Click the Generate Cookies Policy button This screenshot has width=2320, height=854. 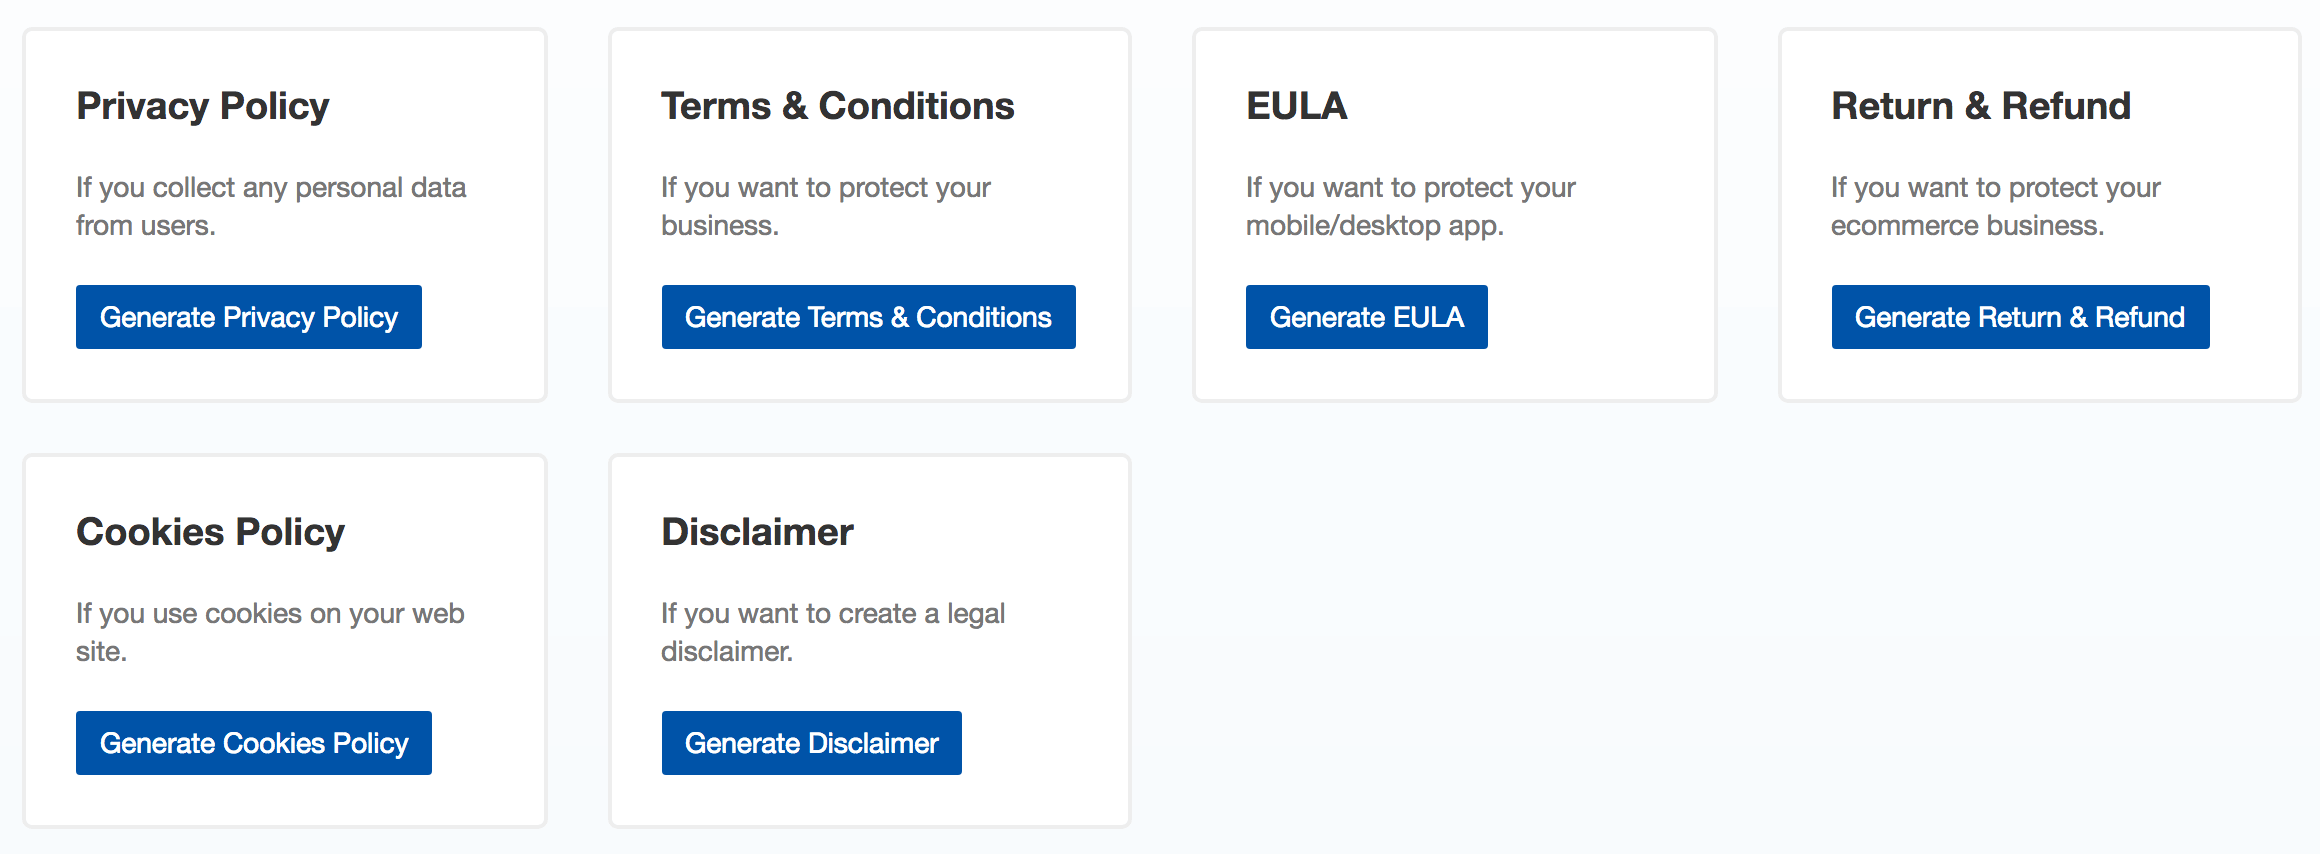(x=253, y=743)
